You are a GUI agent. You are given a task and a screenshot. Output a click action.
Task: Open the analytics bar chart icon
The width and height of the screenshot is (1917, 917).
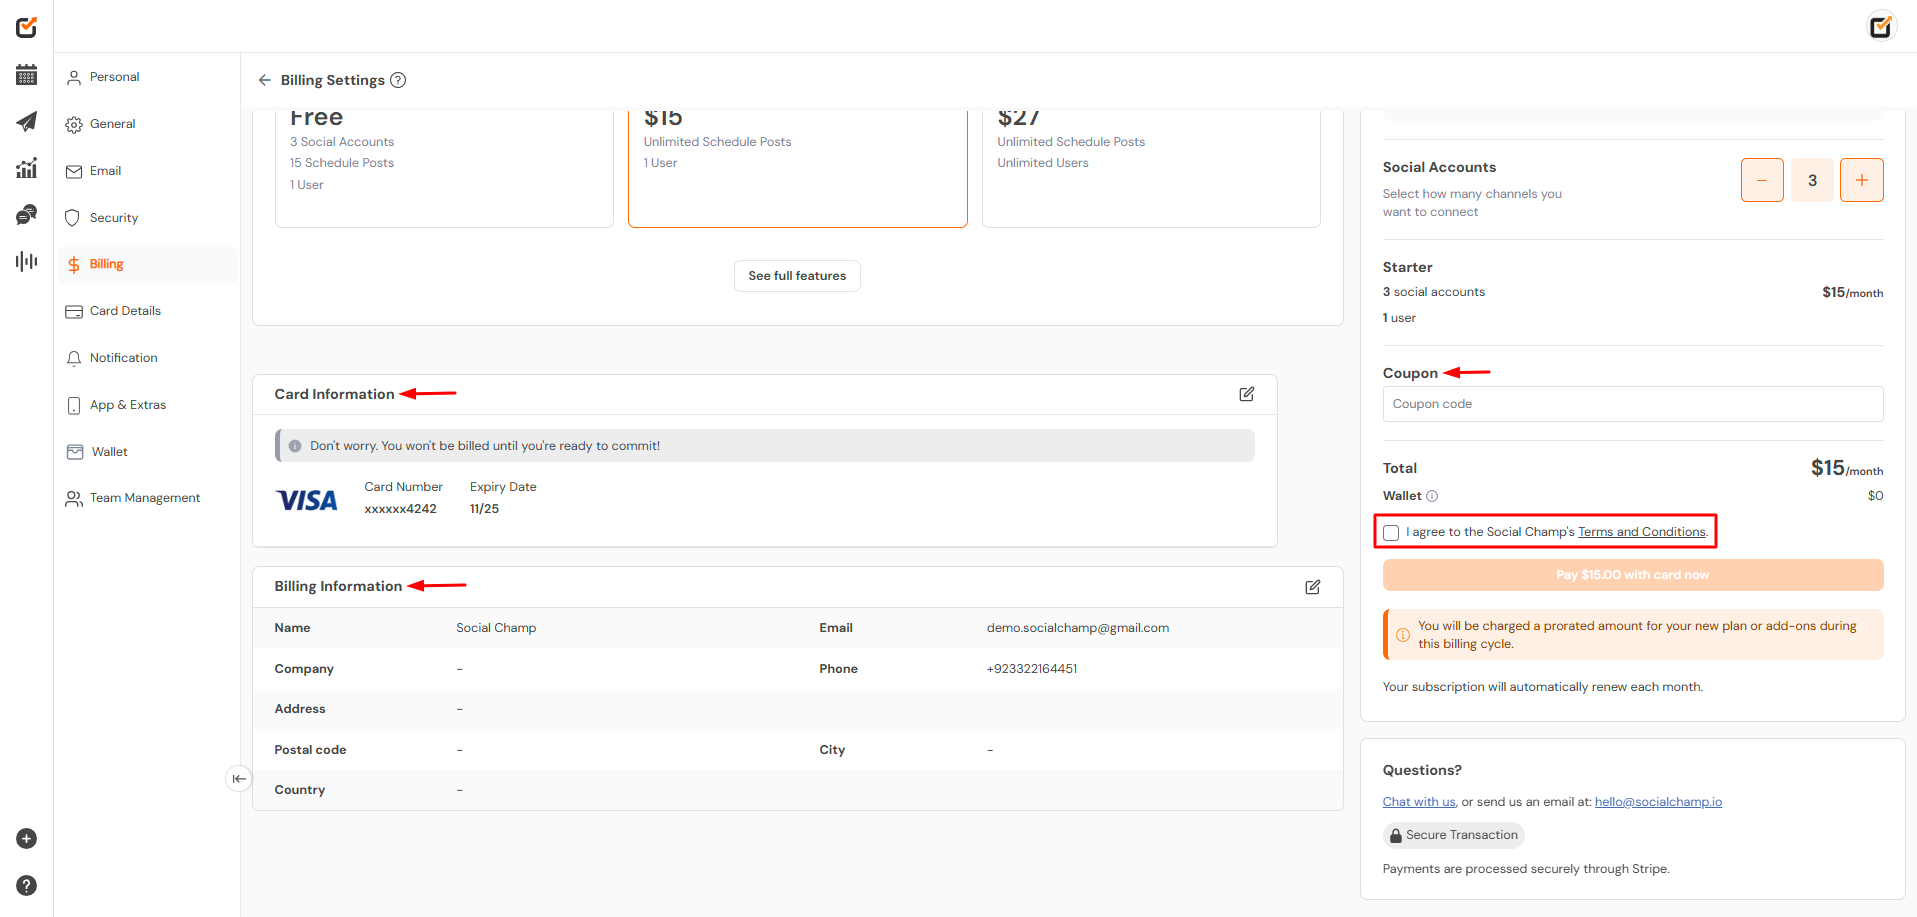[27, 168]
